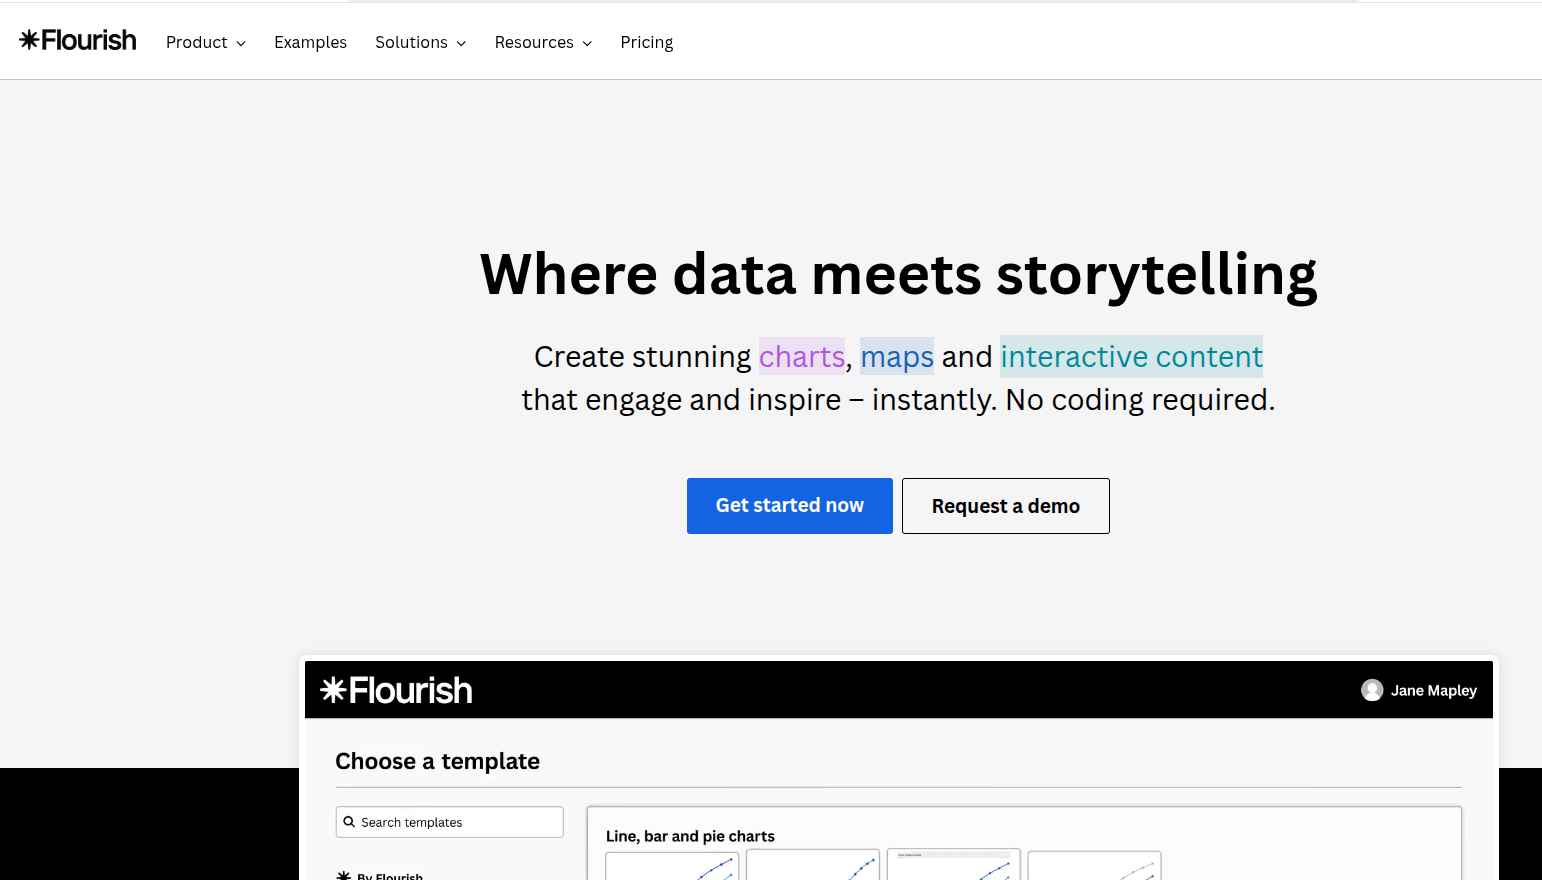
Task: Select the highlighted word maps
Action: click(896, 357)
